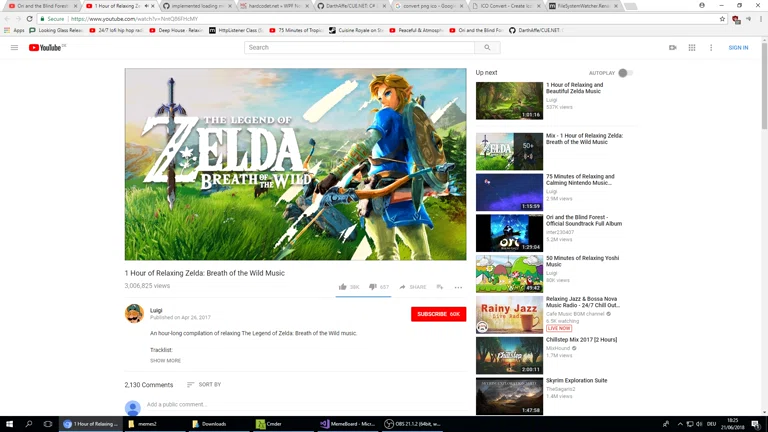
Task: Open the three-dot more actions menu under video
Action: pyautogui.click(x=458, y=287)
